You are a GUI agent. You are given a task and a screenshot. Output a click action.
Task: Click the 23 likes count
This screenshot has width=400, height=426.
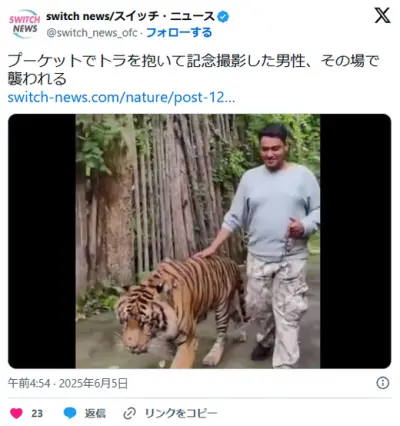point(37,414)
